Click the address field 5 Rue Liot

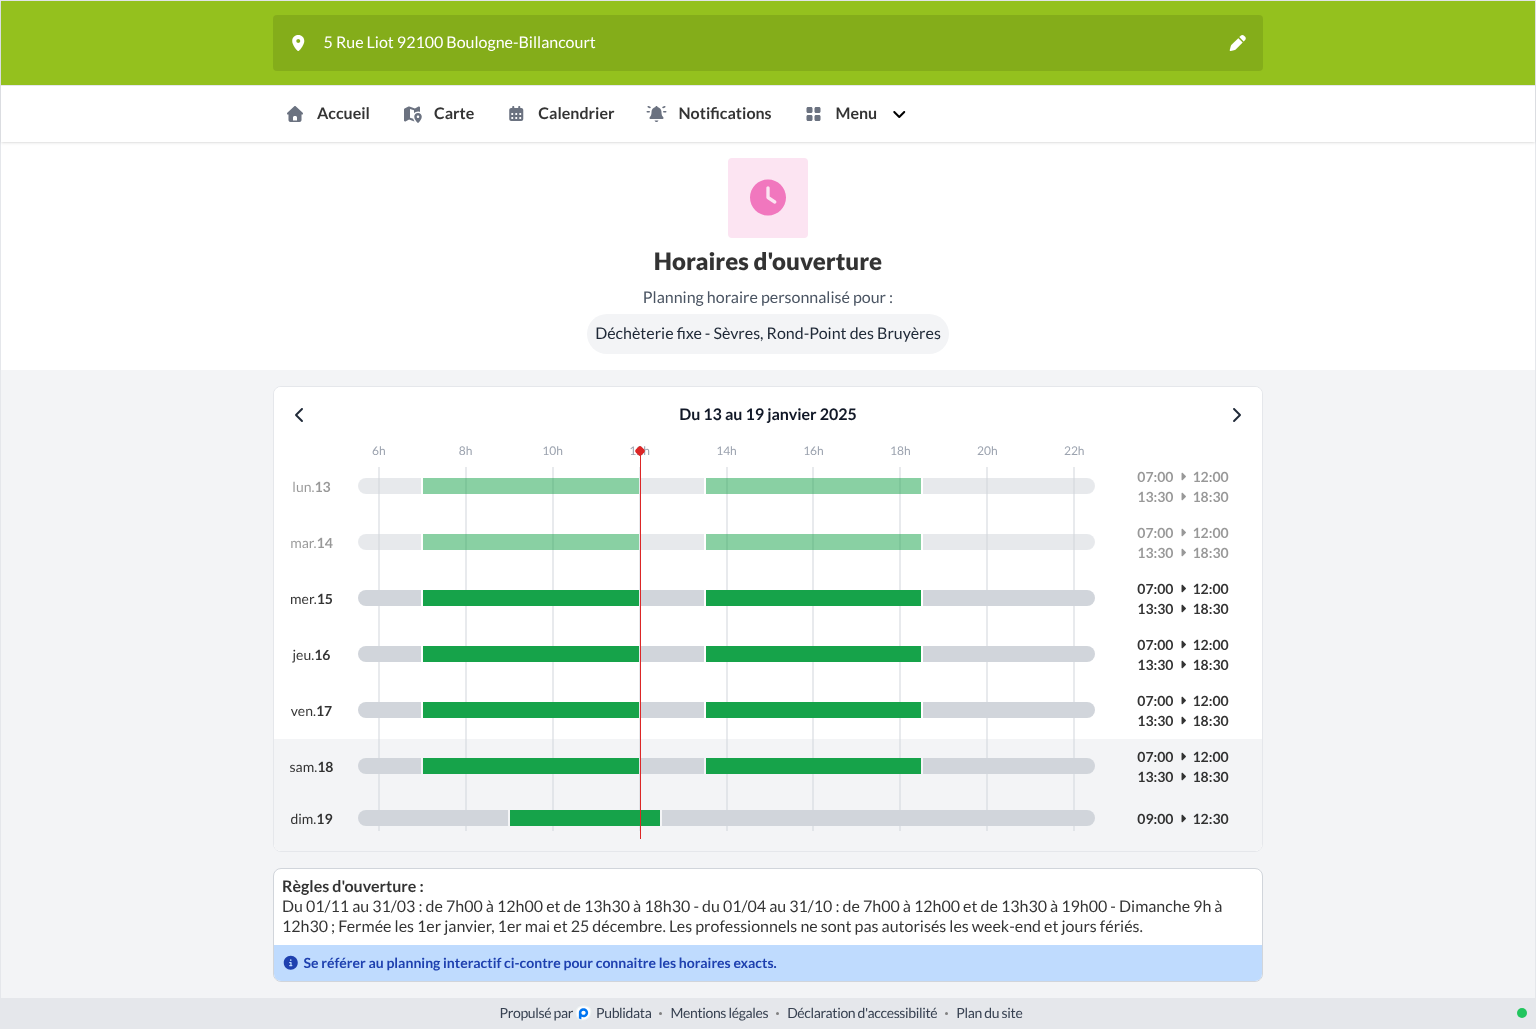768,43
